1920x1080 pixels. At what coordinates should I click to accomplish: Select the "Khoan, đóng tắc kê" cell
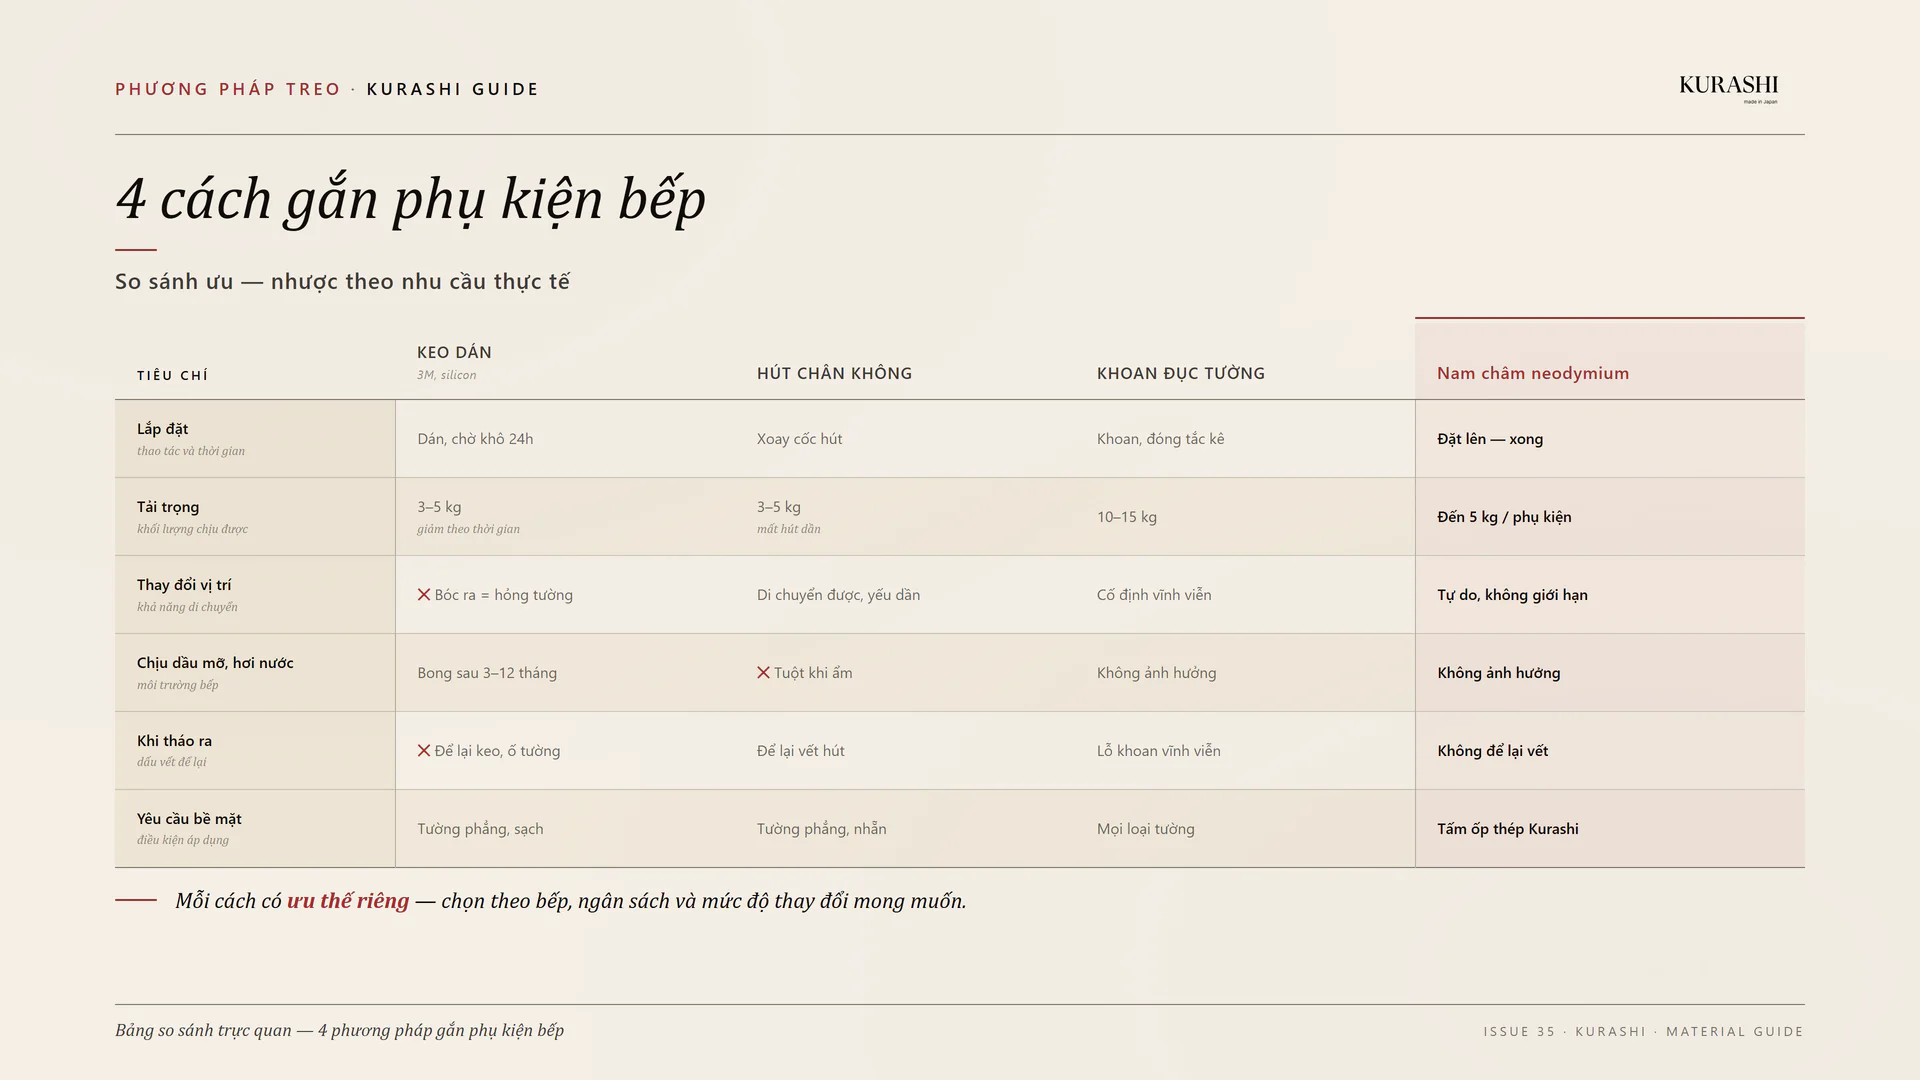tap(1160, 439)
